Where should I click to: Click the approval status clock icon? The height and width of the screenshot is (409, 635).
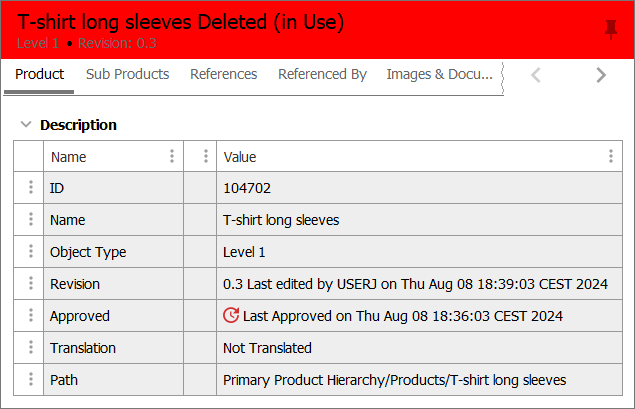(x=231, y=316)
